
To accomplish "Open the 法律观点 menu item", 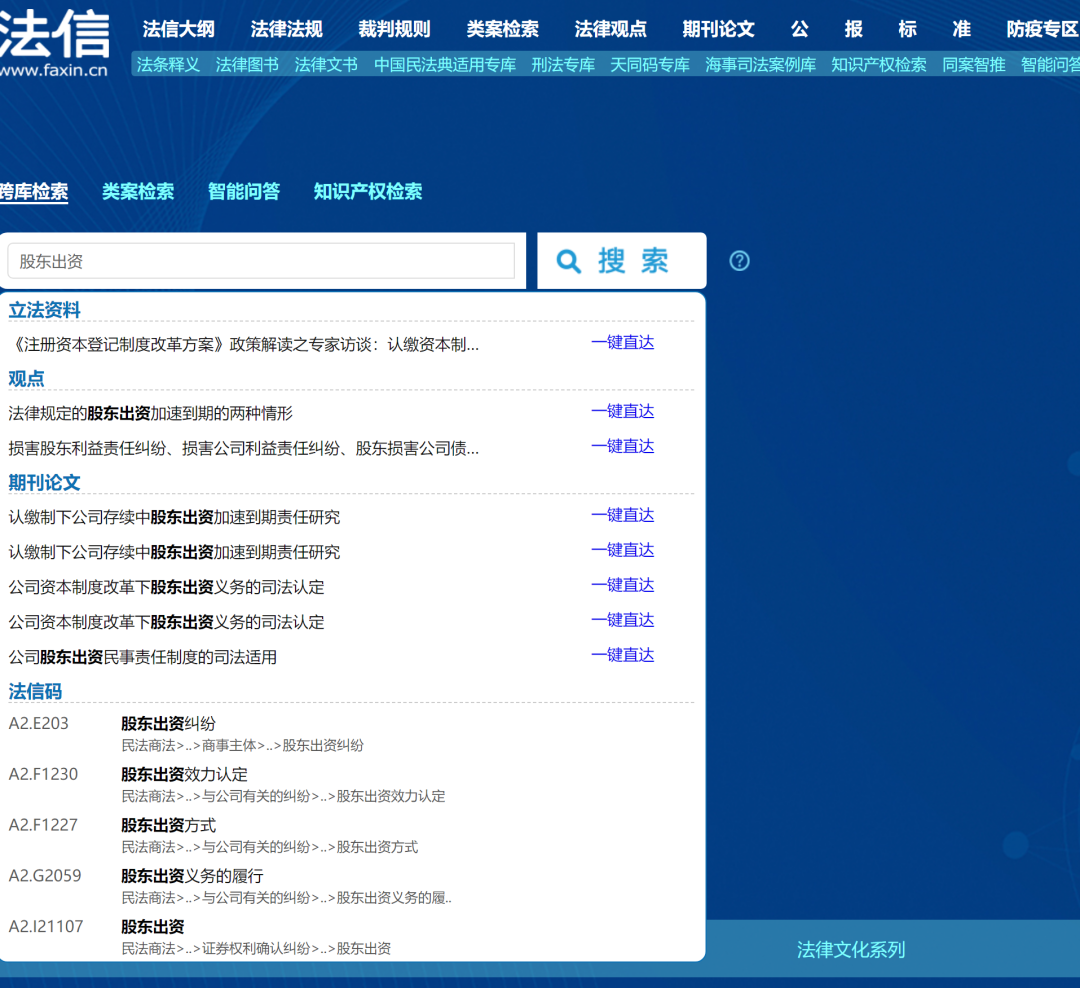I will (610, 29).
